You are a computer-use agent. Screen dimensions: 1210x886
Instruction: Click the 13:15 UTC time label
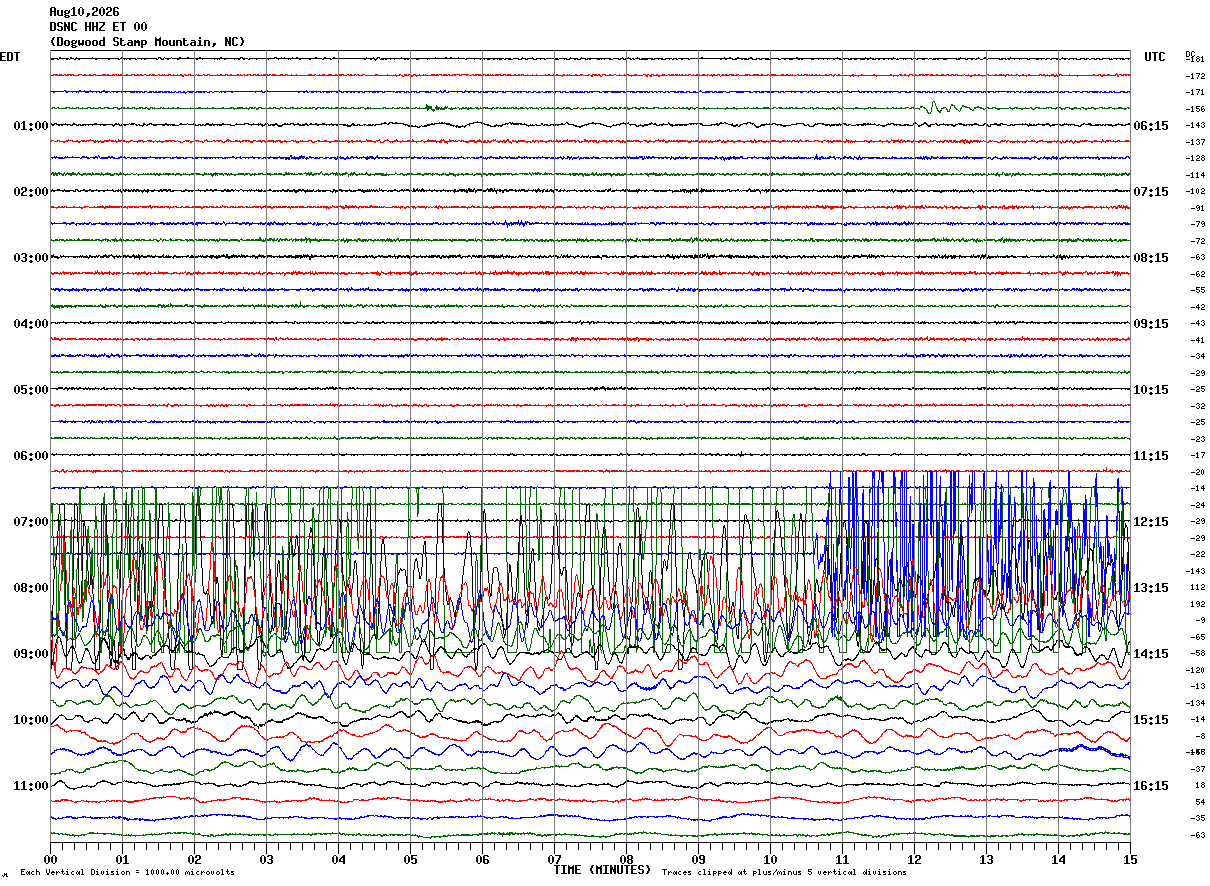coord(1151,588)
